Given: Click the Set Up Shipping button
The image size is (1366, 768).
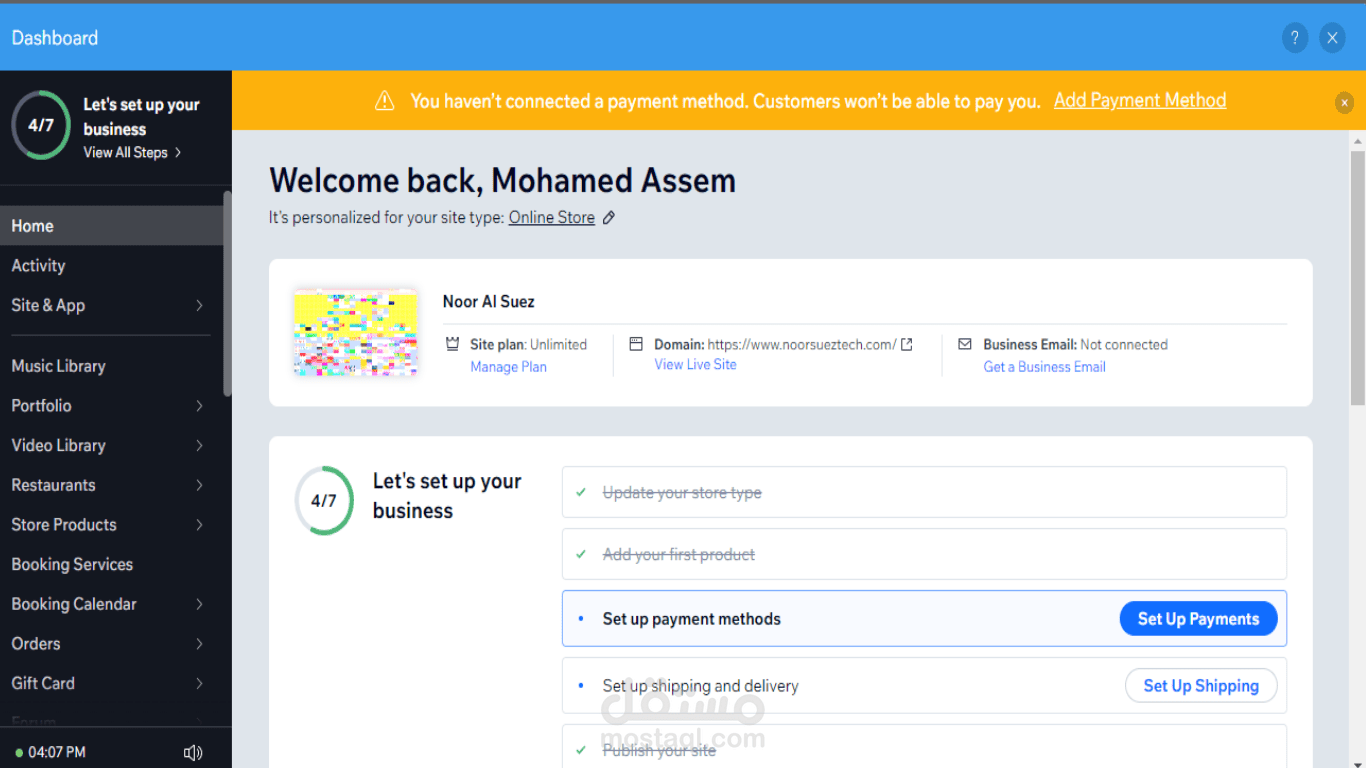Looking at the screenshot, I should [1201, 686].
